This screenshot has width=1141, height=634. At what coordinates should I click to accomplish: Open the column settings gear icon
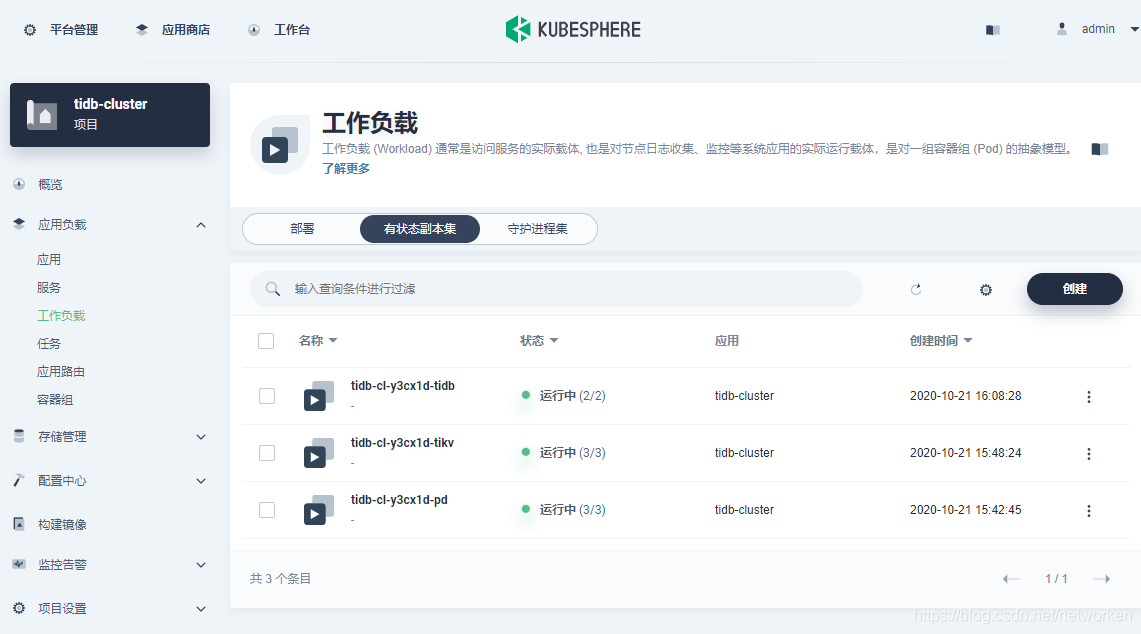(x=985, y=289)
